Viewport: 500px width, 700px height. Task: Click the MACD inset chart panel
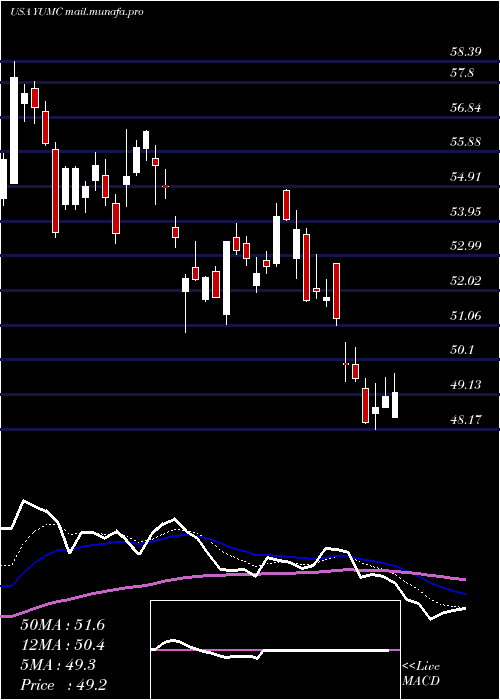[x=275, y=650]
